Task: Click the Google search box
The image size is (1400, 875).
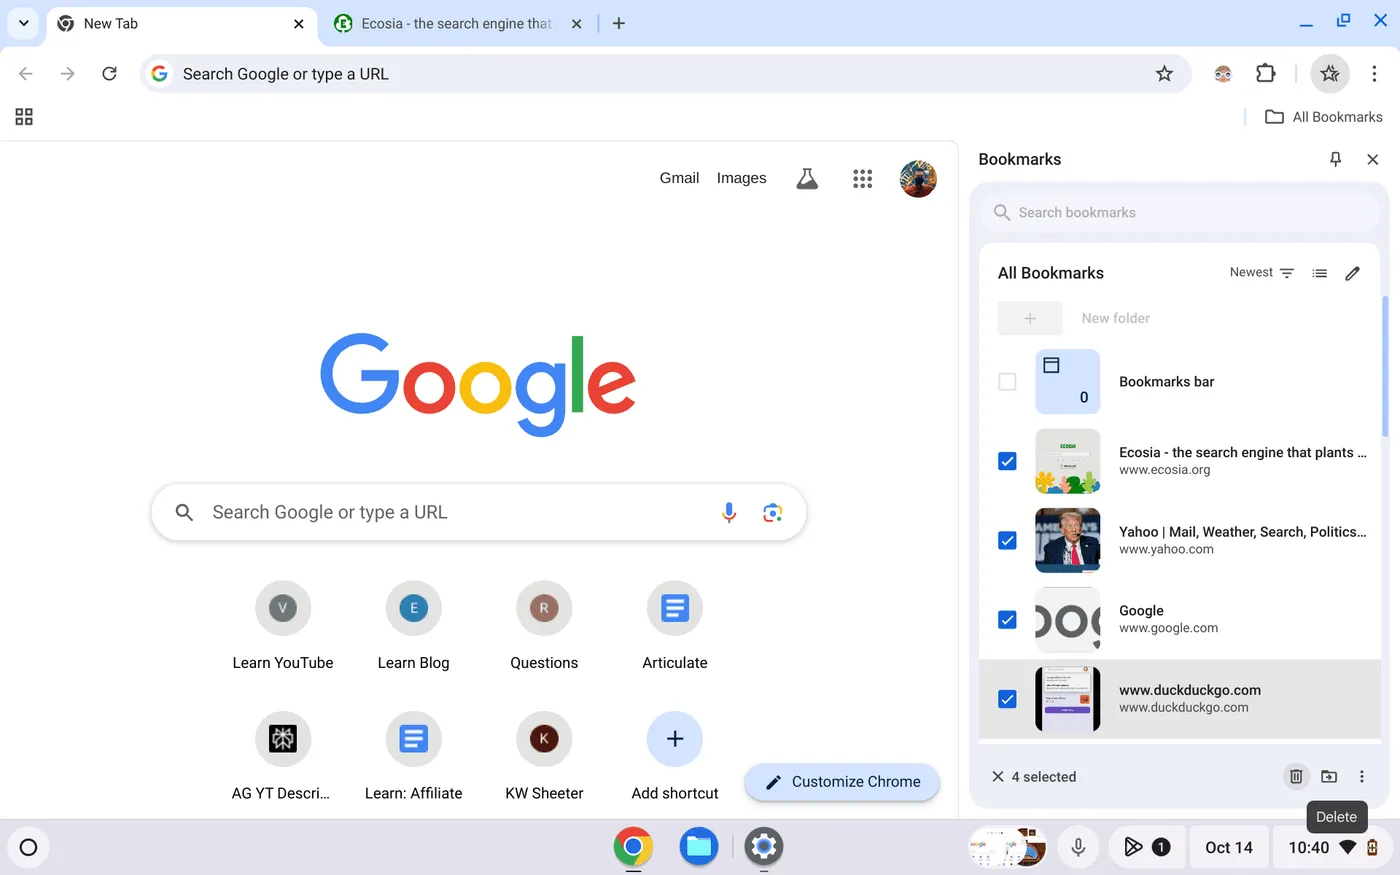Action: tap(478, 512)
